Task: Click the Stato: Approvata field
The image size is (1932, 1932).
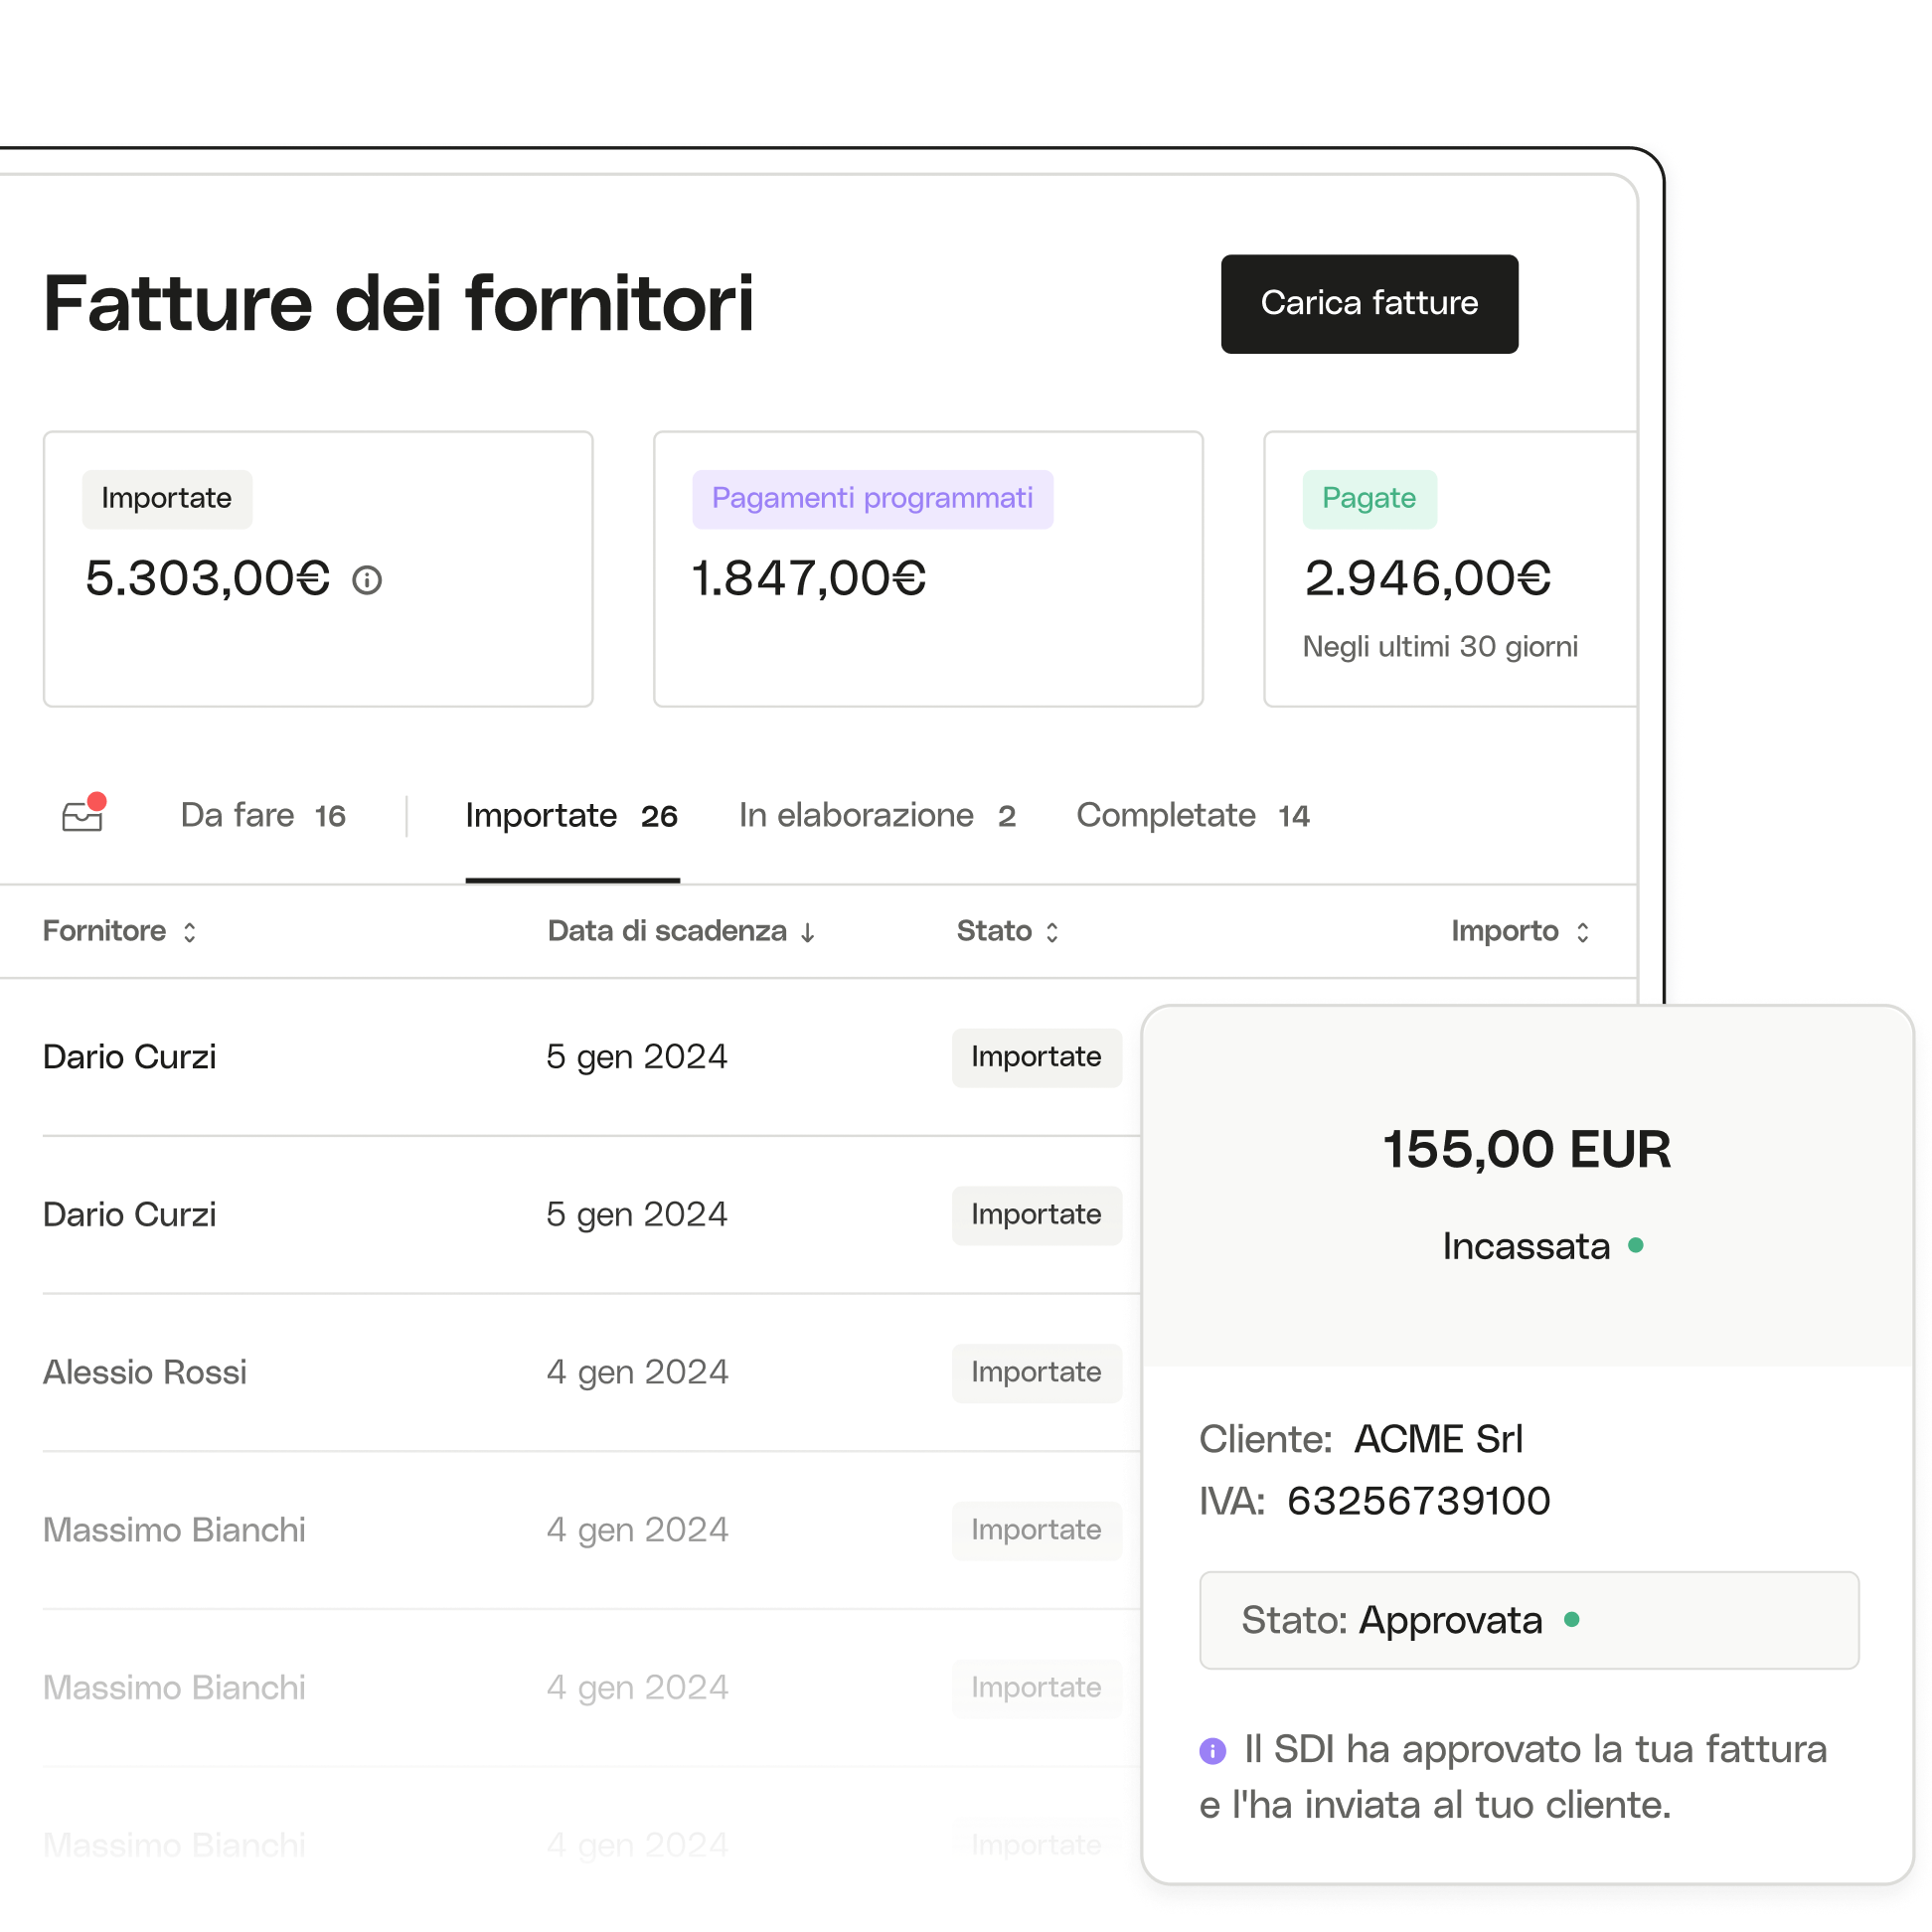Action: (1529, 1620)
